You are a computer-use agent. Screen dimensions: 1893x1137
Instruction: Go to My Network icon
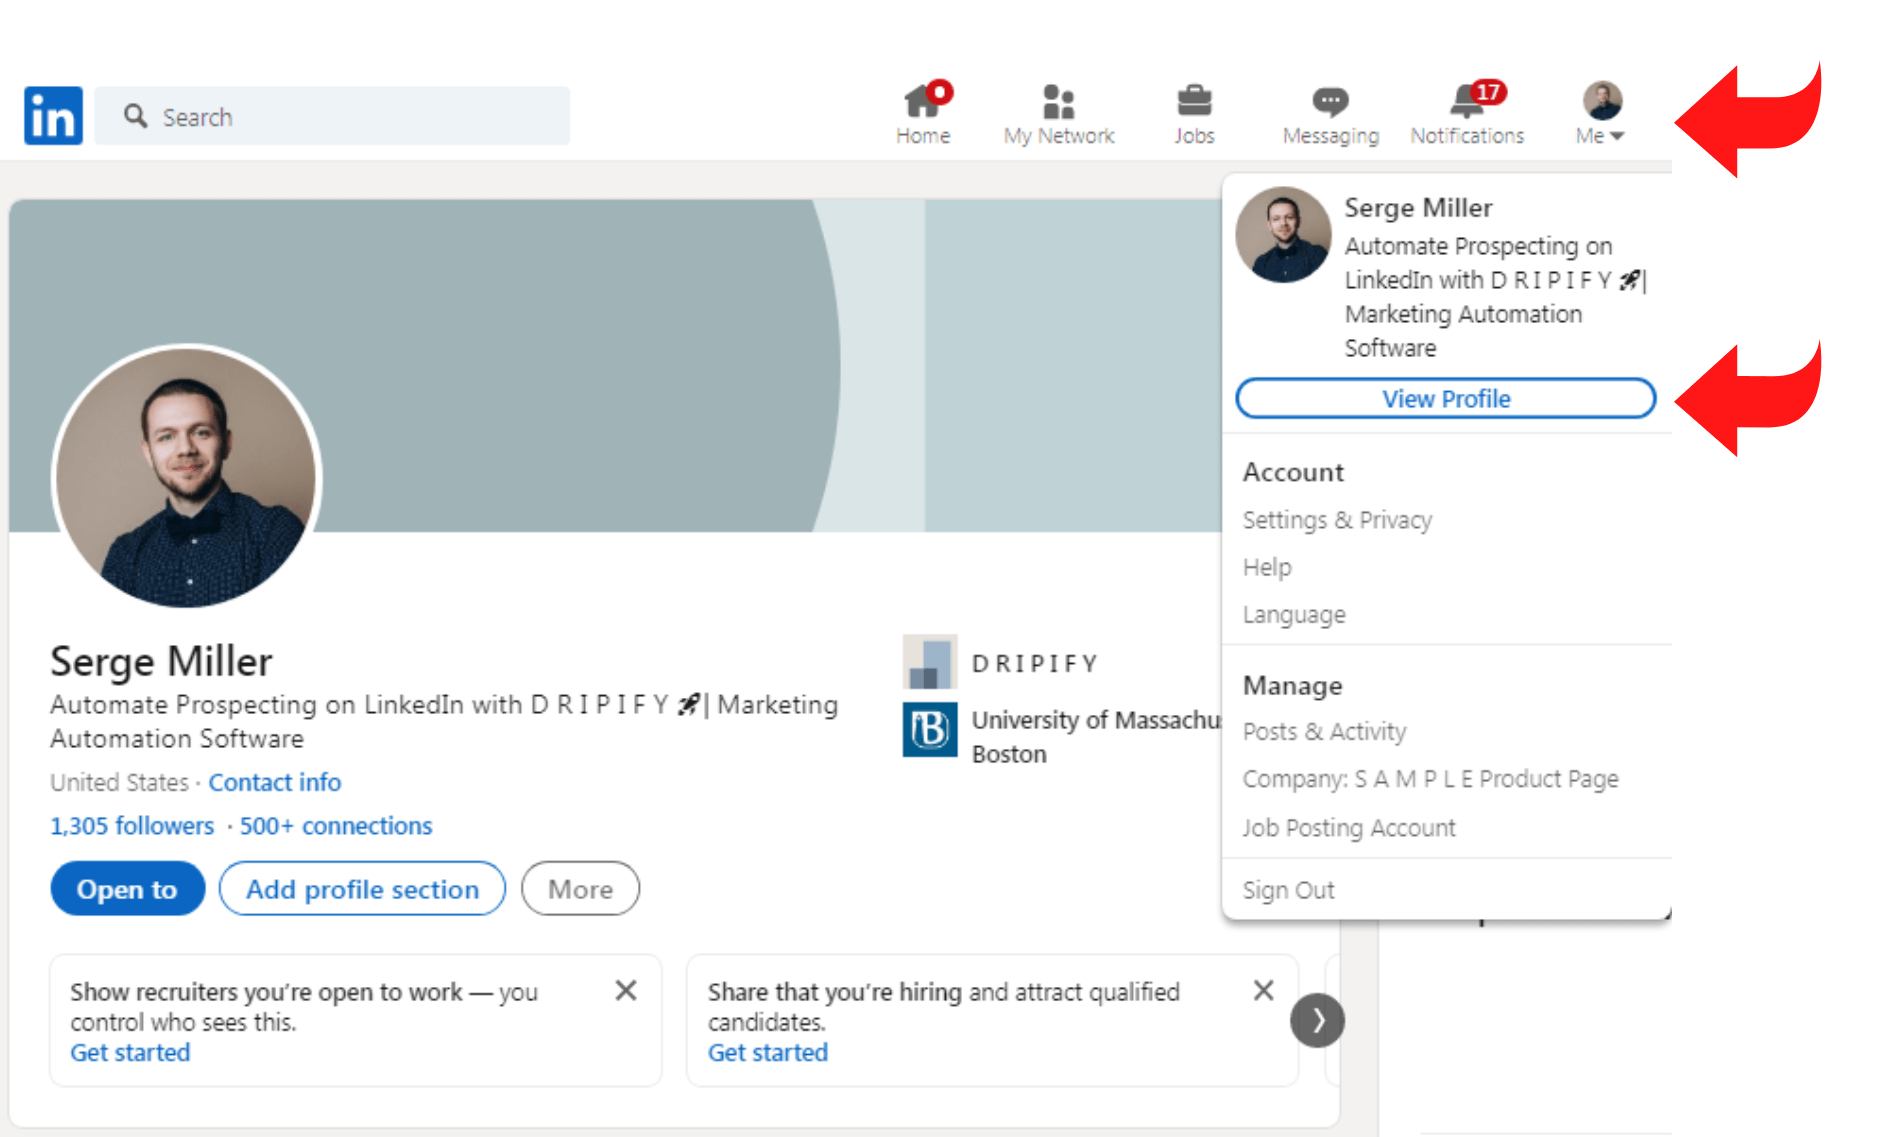click(x=1058, y=103)
